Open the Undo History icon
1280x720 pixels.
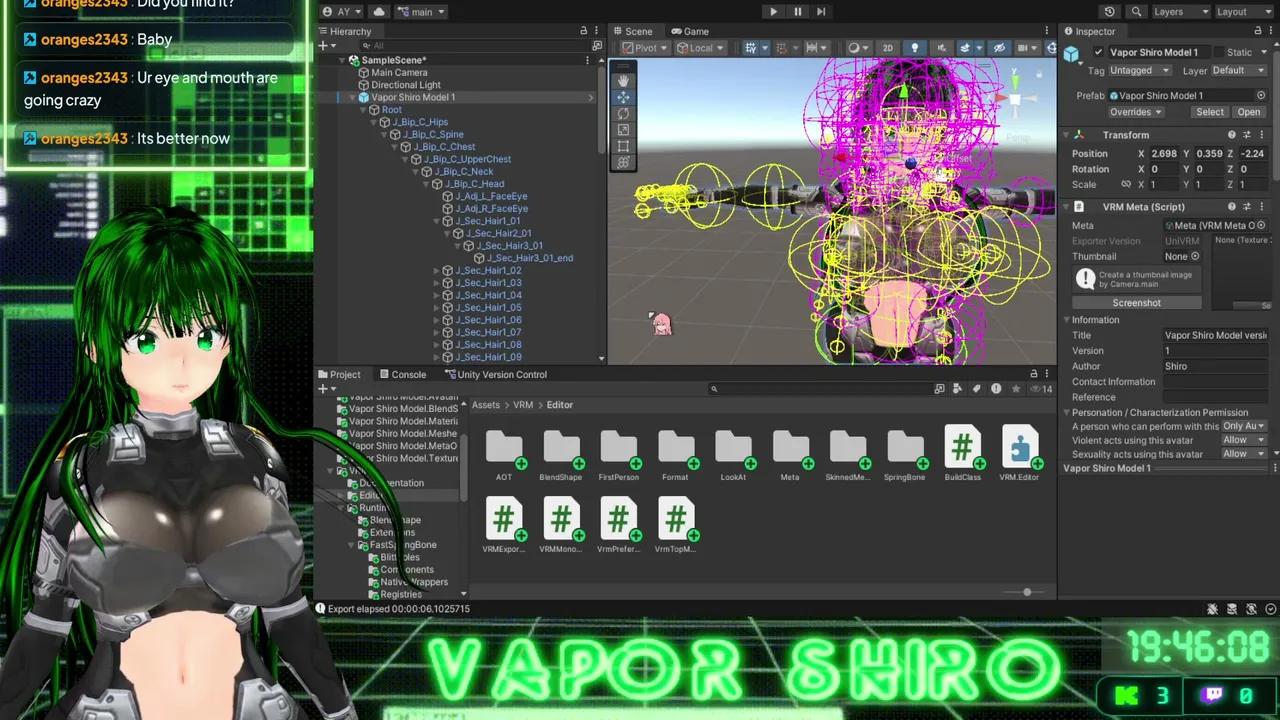[1109, 12]
